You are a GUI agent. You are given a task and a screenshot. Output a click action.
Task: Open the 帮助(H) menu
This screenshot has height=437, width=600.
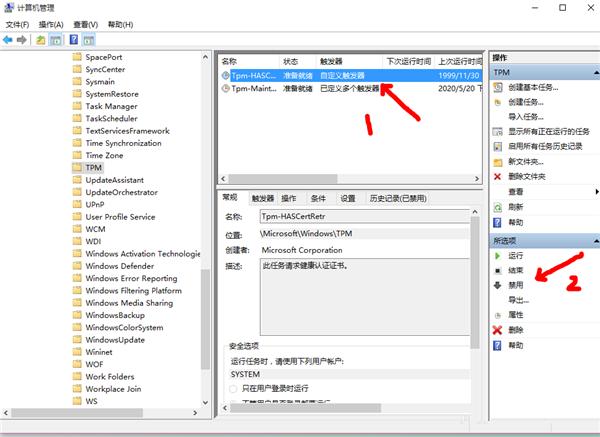[x=120, y=25]
